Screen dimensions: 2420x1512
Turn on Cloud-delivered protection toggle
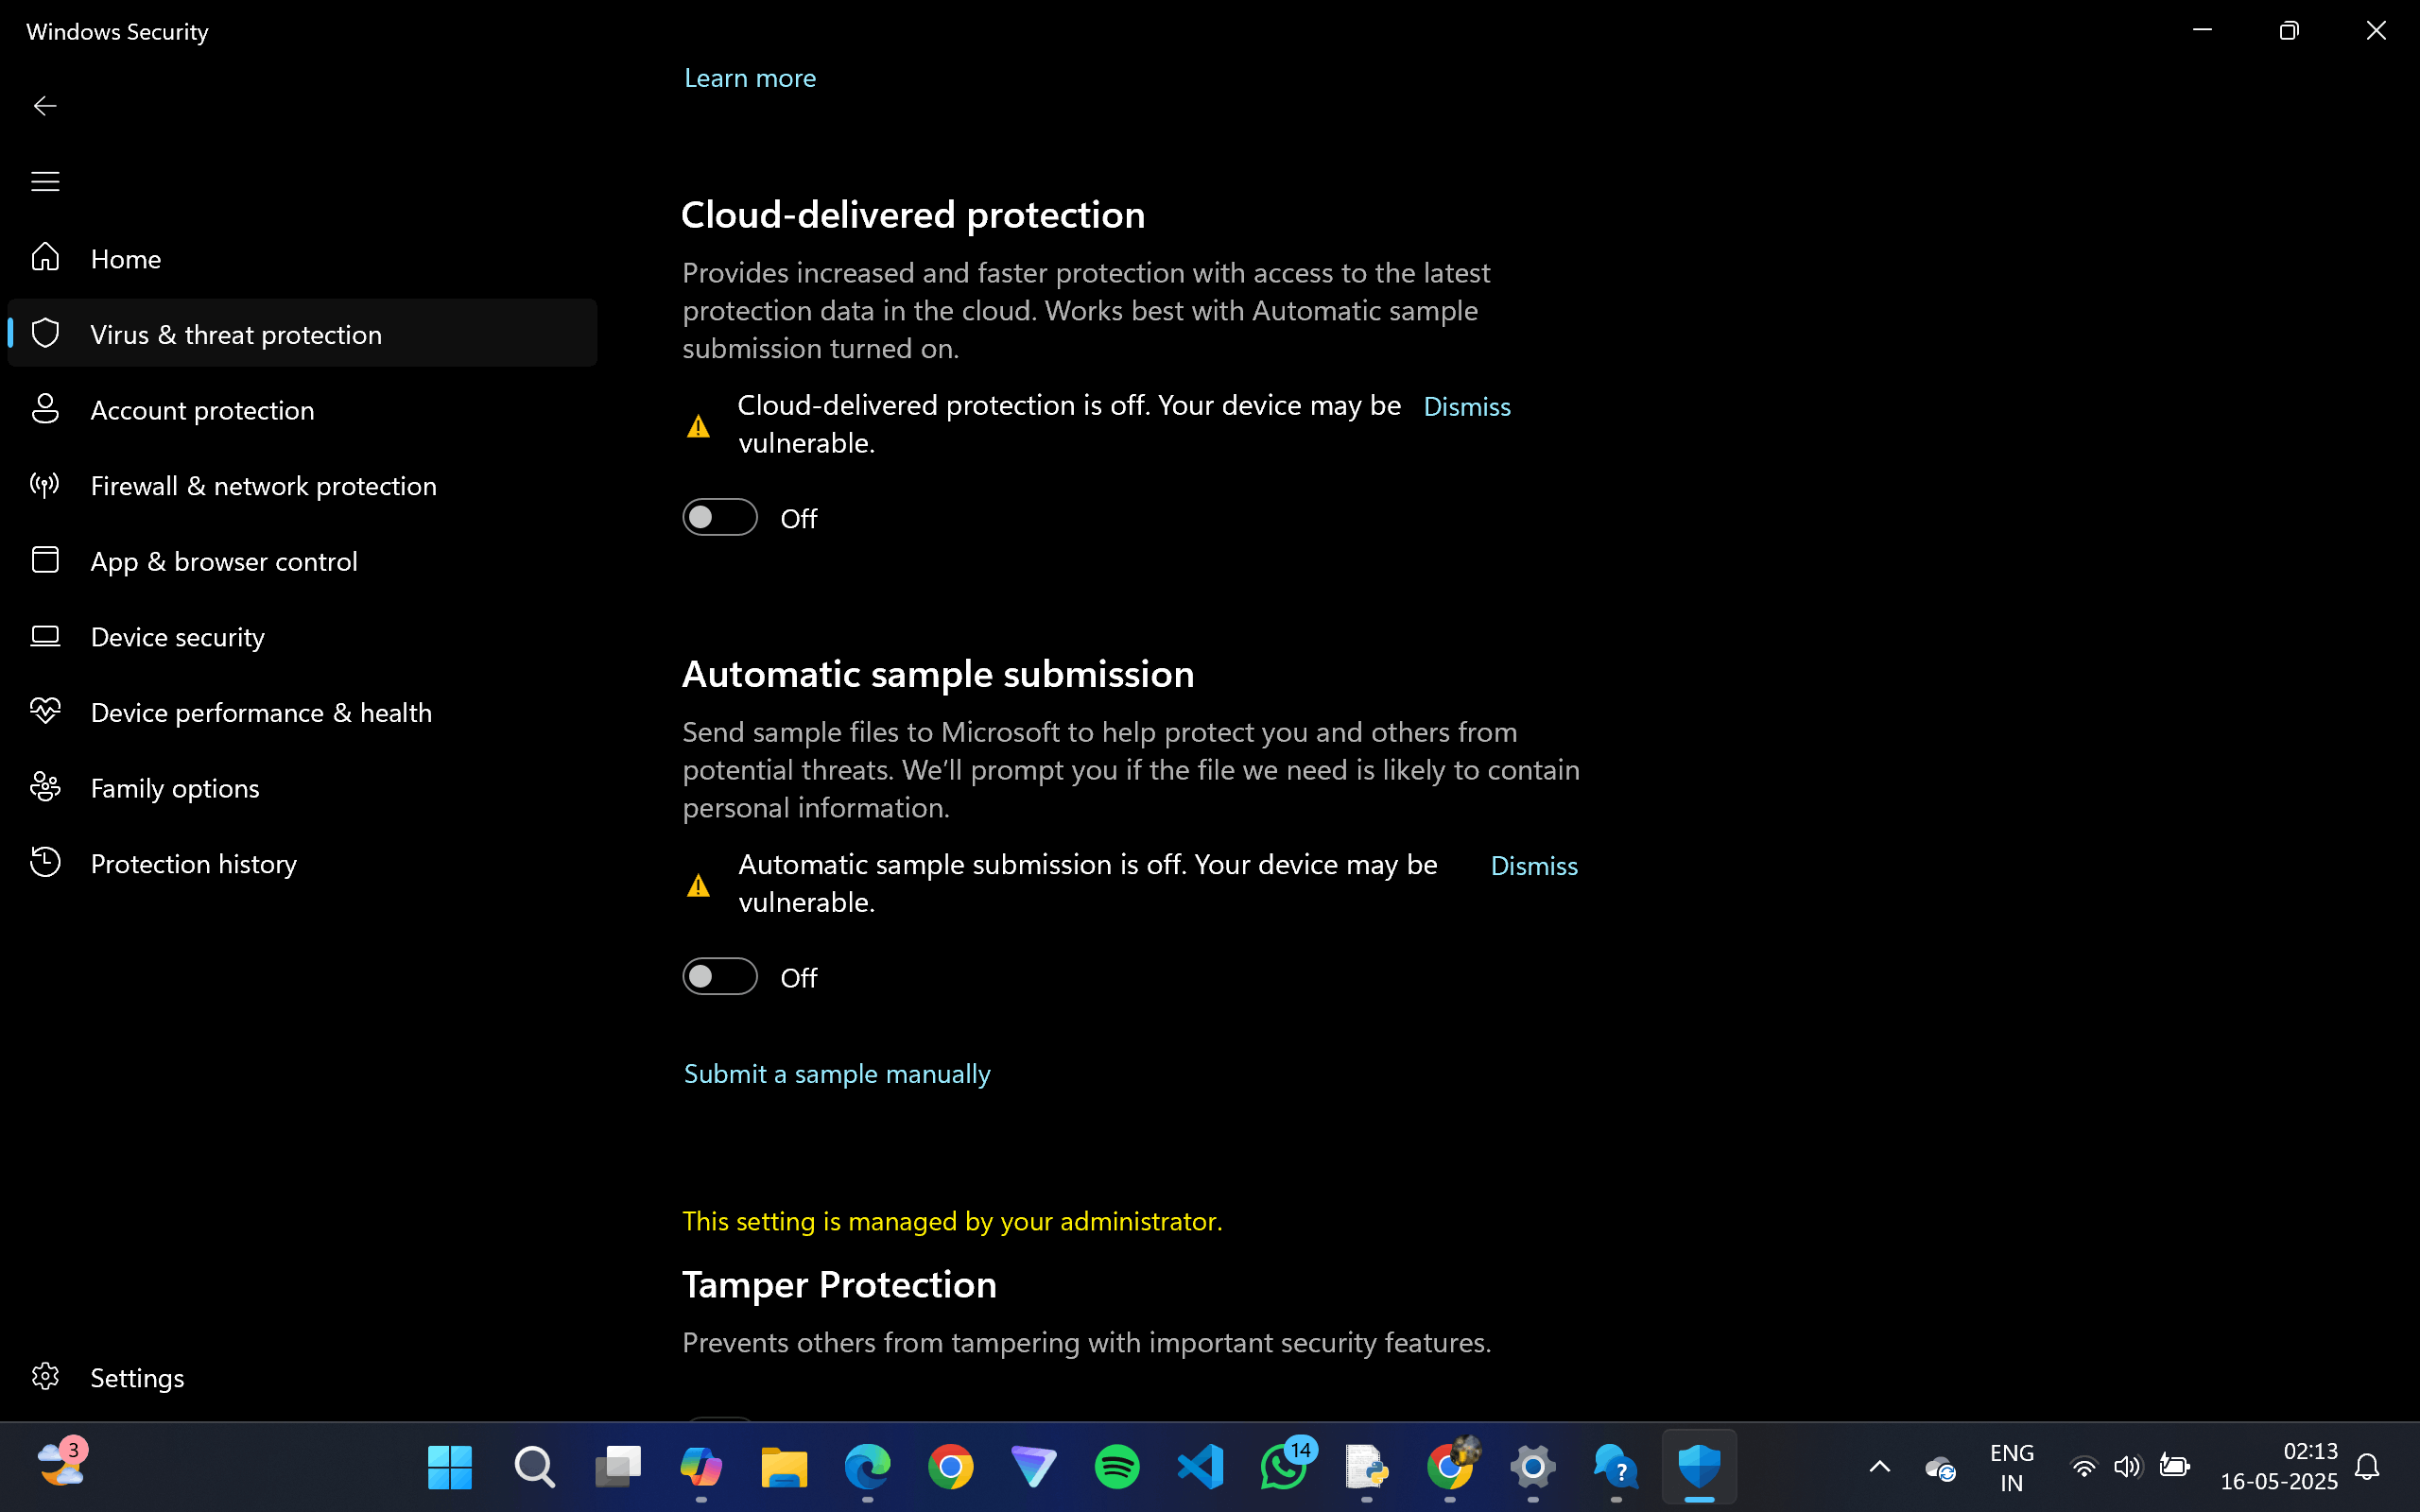tap(719, 517)
